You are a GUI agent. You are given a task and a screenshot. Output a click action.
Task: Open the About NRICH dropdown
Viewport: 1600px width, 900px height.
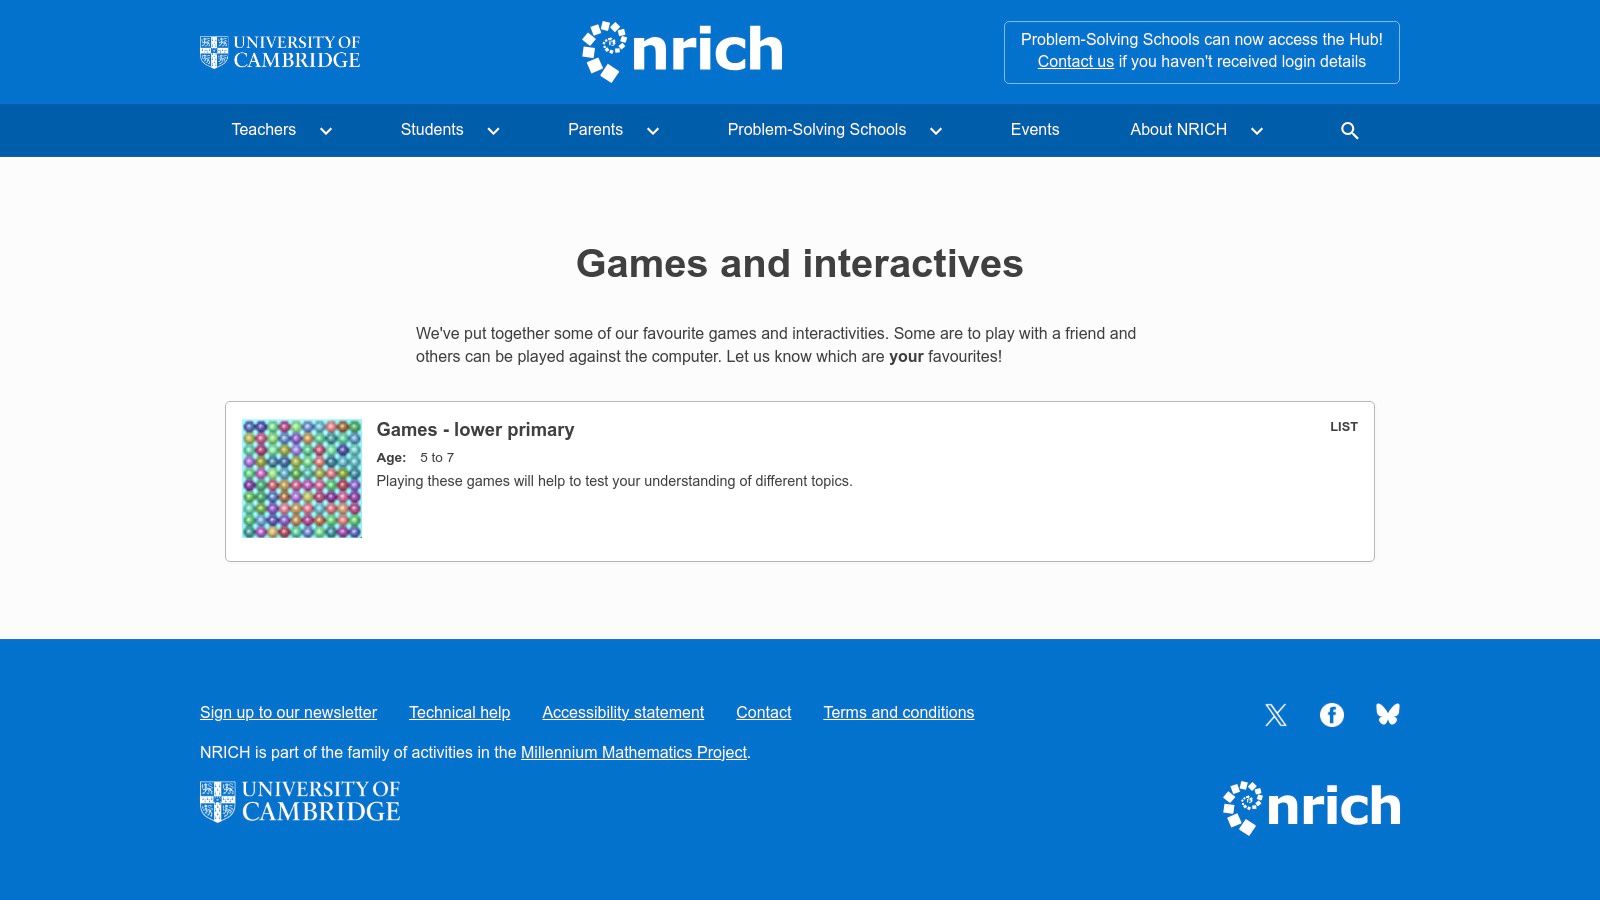pos(1178,130)
